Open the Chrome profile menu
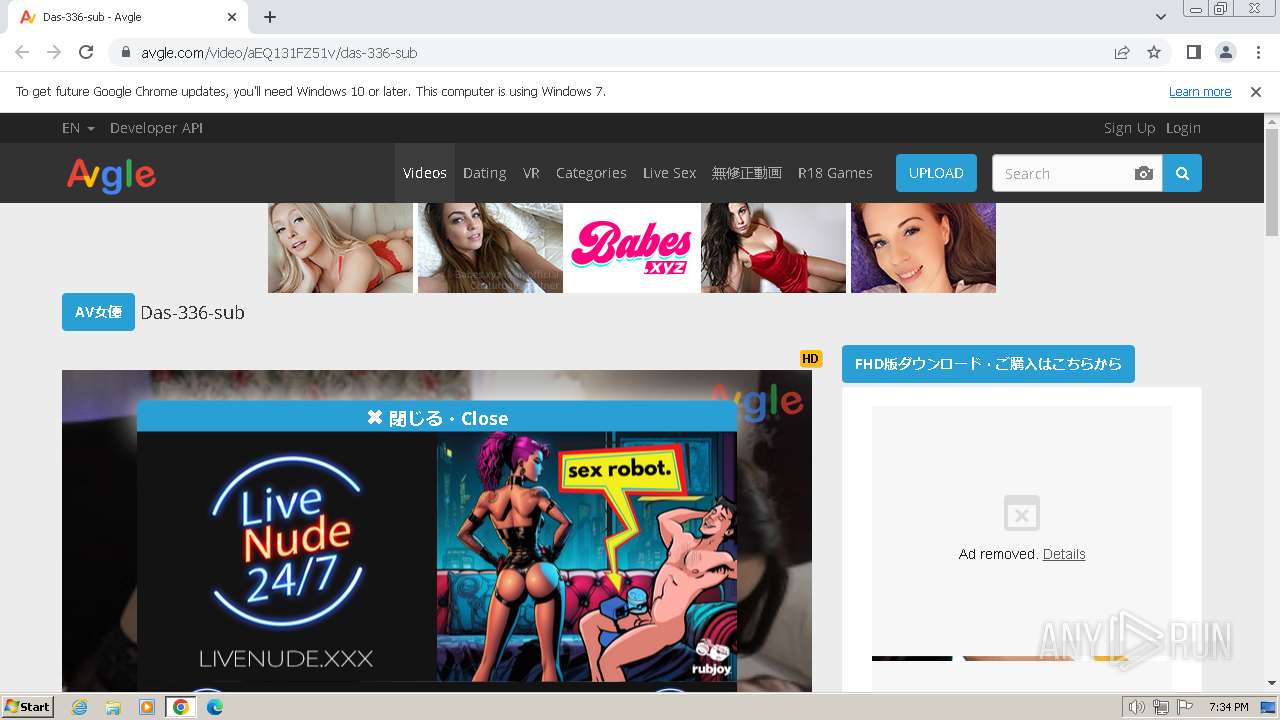Screen dimensions: 1280x720 tap(1225, 52)
